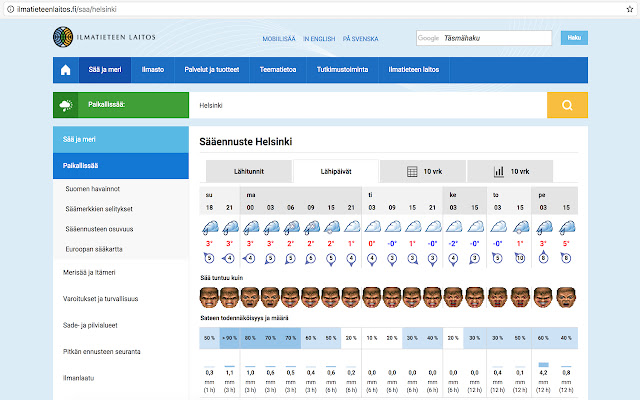Click the 4,2 mm precipitation value
Screen dimensions: 640x400
pos(543,373)
